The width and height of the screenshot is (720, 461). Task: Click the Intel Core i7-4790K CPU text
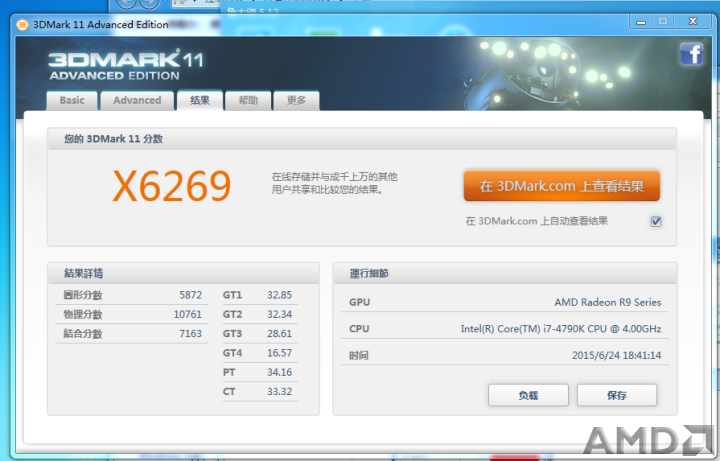pos(561,329)
